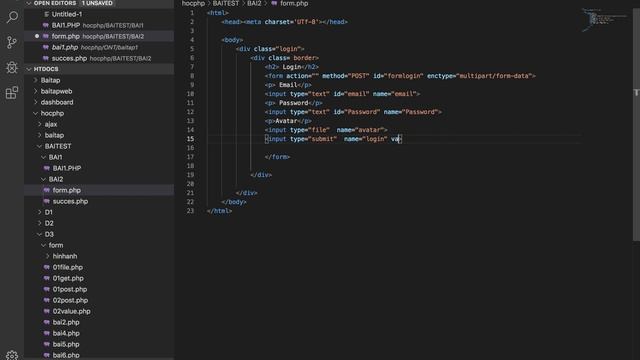Click PHP icon of BAI1.PHP open editor

click(x=46, y=25)
